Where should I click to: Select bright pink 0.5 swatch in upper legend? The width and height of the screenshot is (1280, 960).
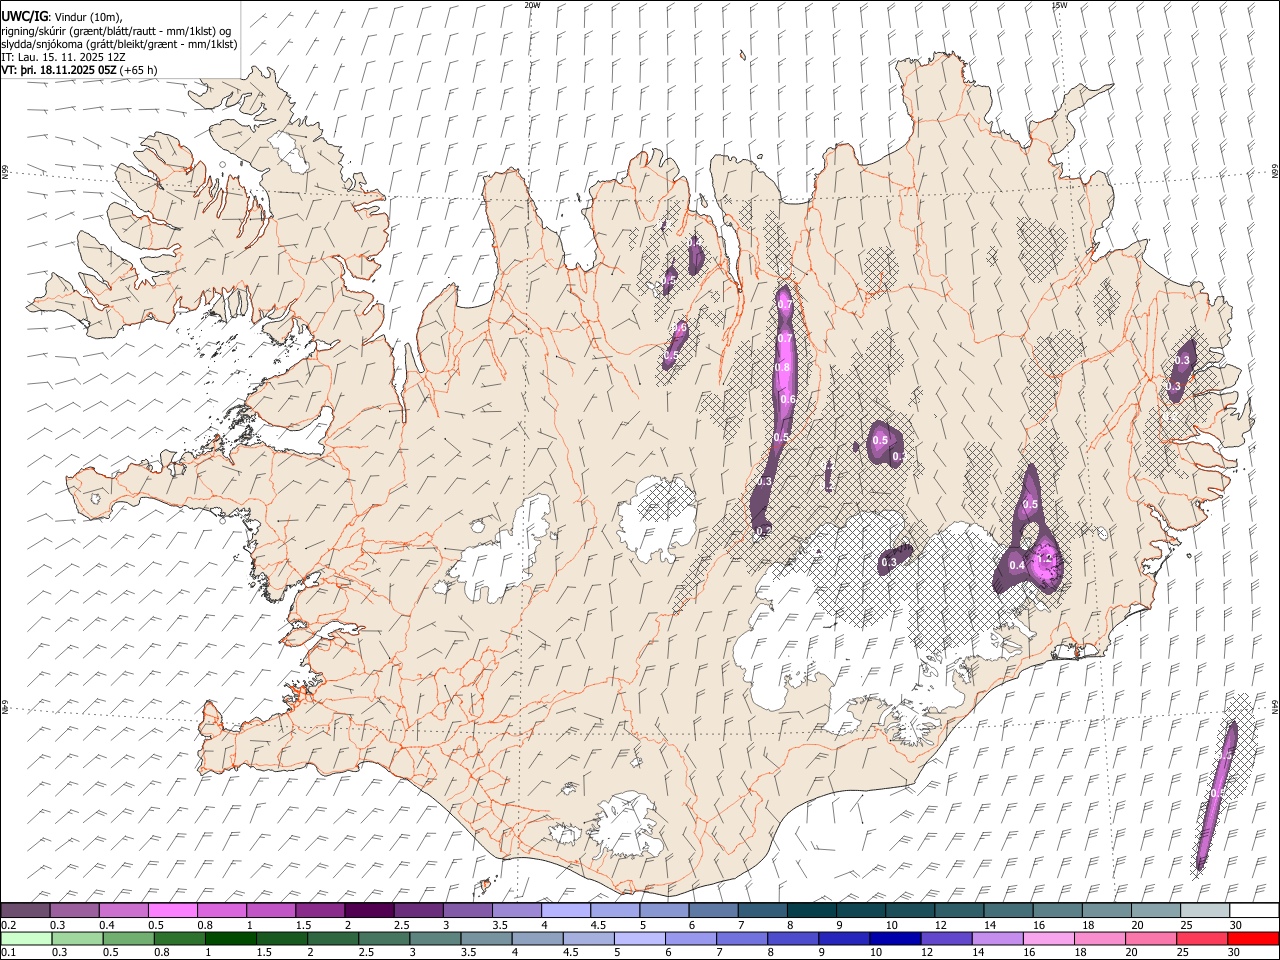pos(173,910)
